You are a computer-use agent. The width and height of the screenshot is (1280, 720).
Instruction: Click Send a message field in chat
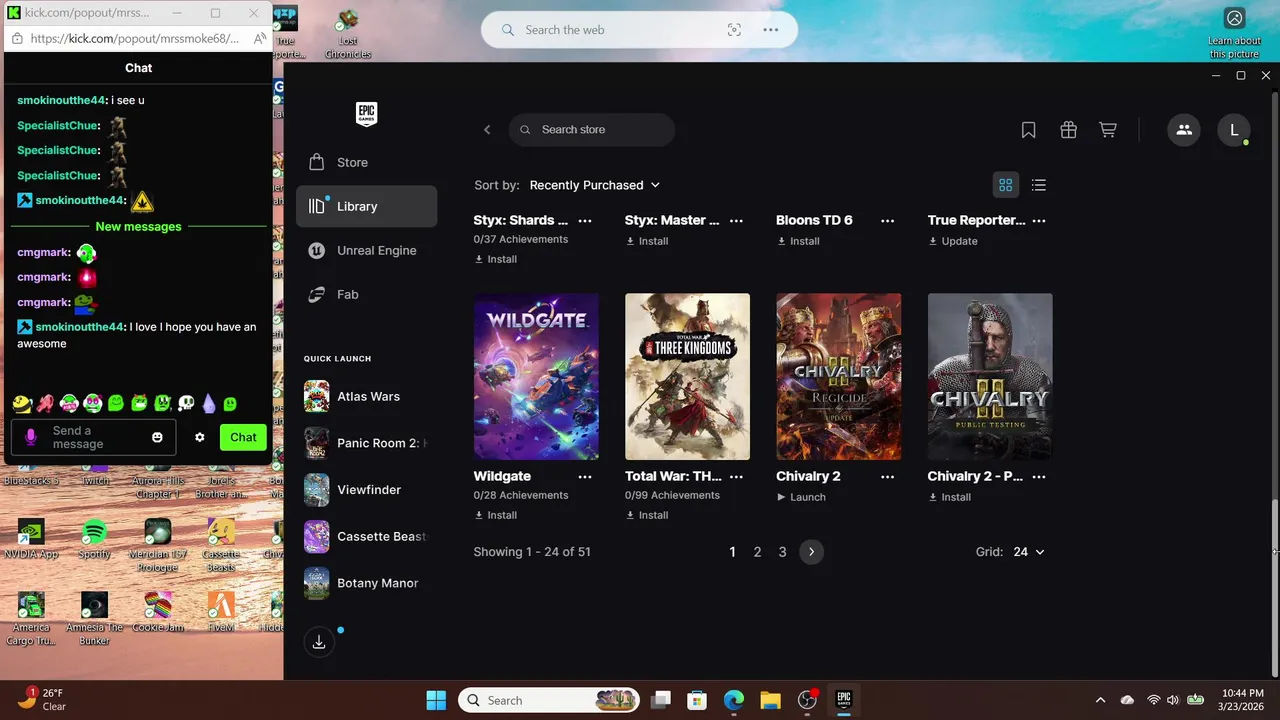(x=92, y=437)
